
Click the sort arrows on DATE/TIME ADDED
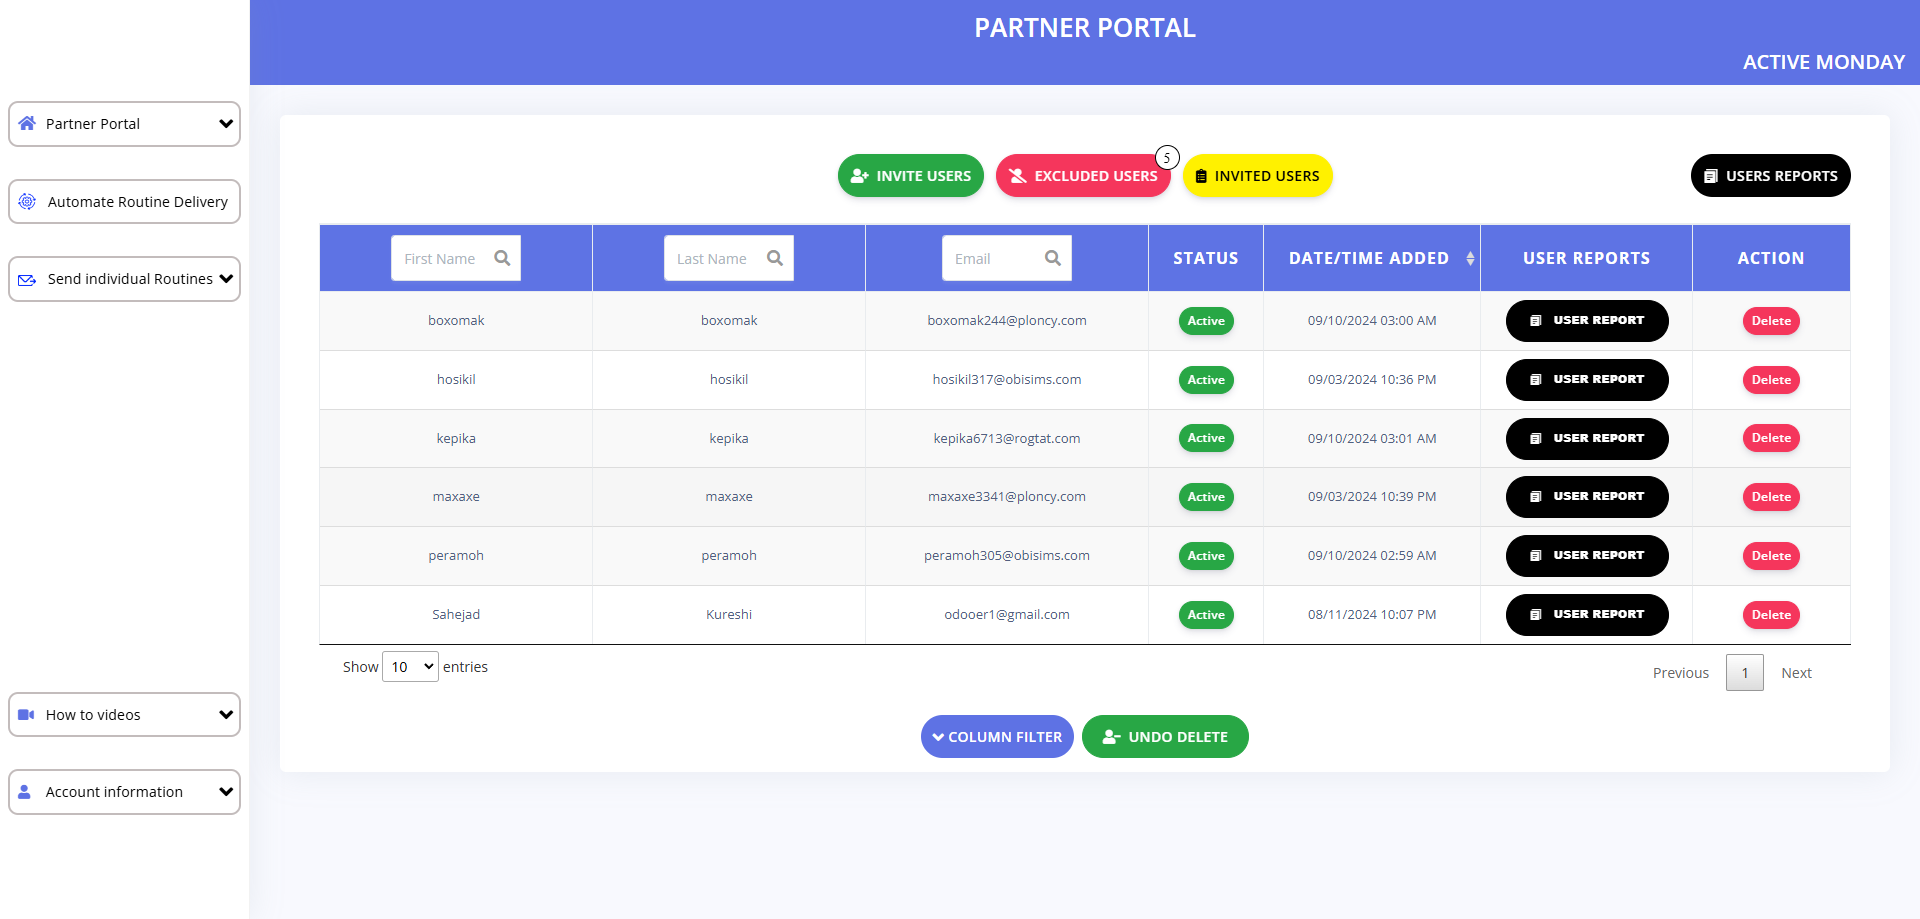point(1470,258)
